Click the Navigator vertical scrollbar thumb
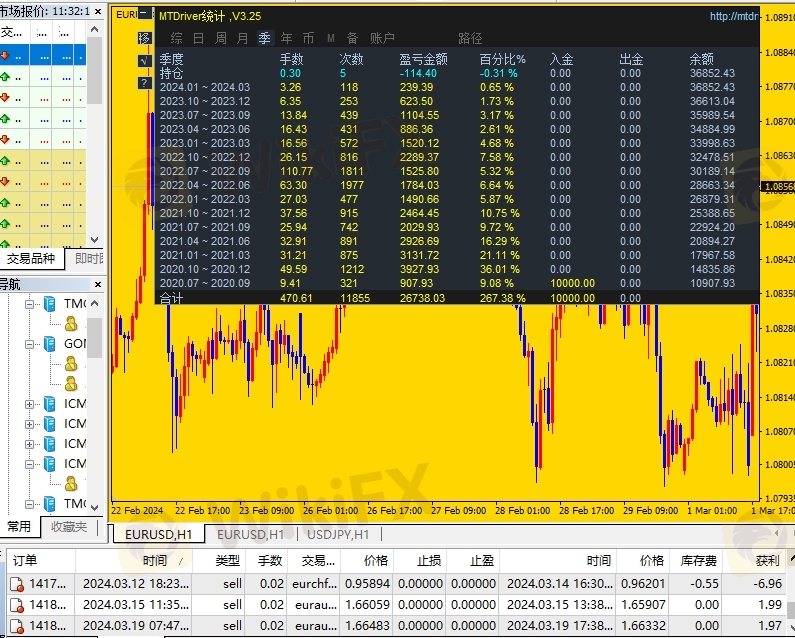This screenshot has height=638, width=795. 94,337
